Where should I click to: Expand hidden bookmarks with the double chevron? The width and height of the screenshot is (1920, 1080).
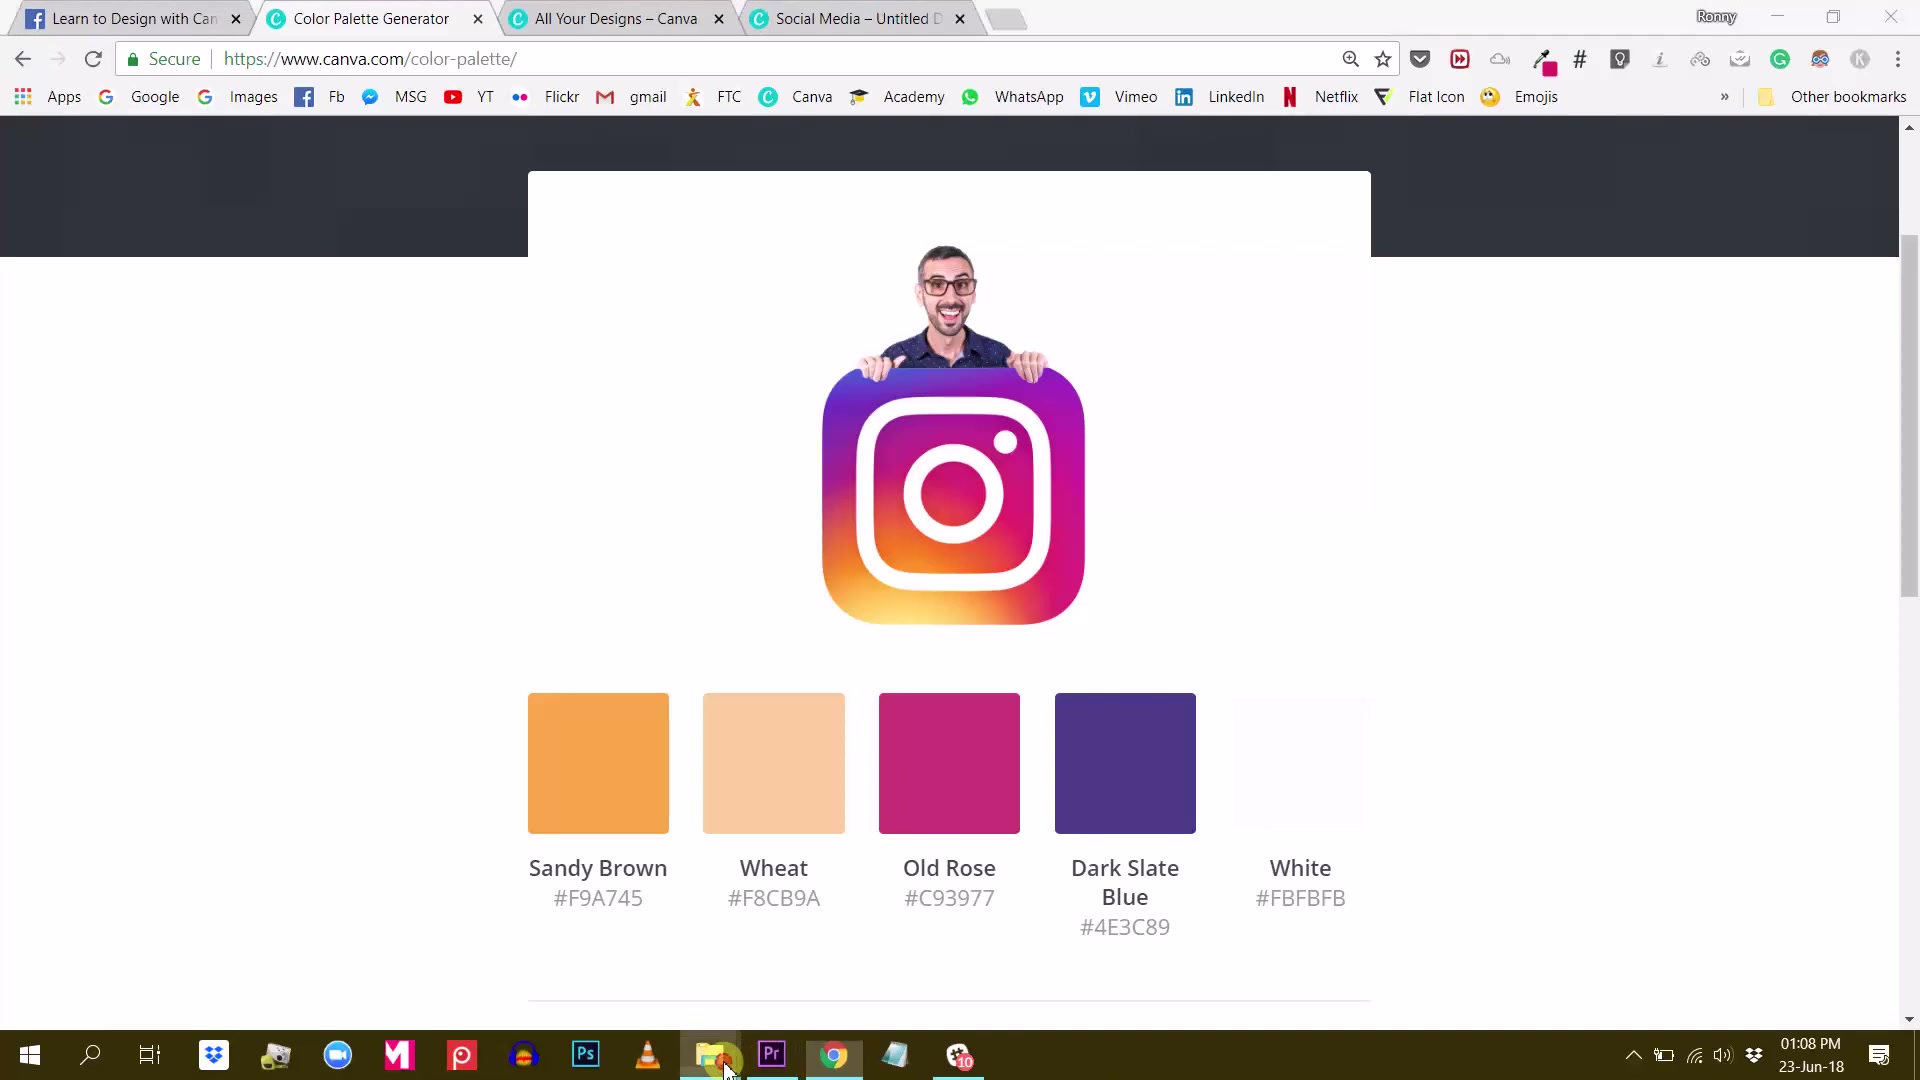(x=1724, y=97)
